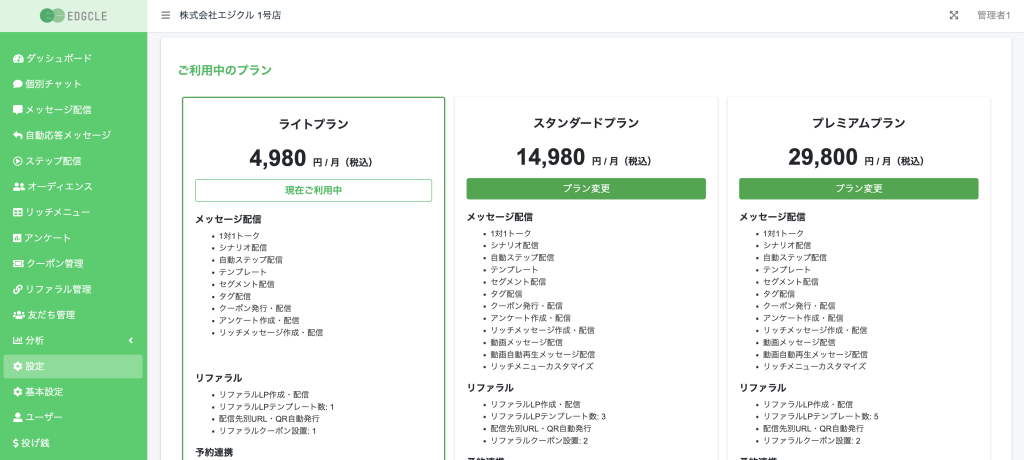Select 基本設定 under settings
This screenshot has width=1024, height=460.
coord(38,391)
